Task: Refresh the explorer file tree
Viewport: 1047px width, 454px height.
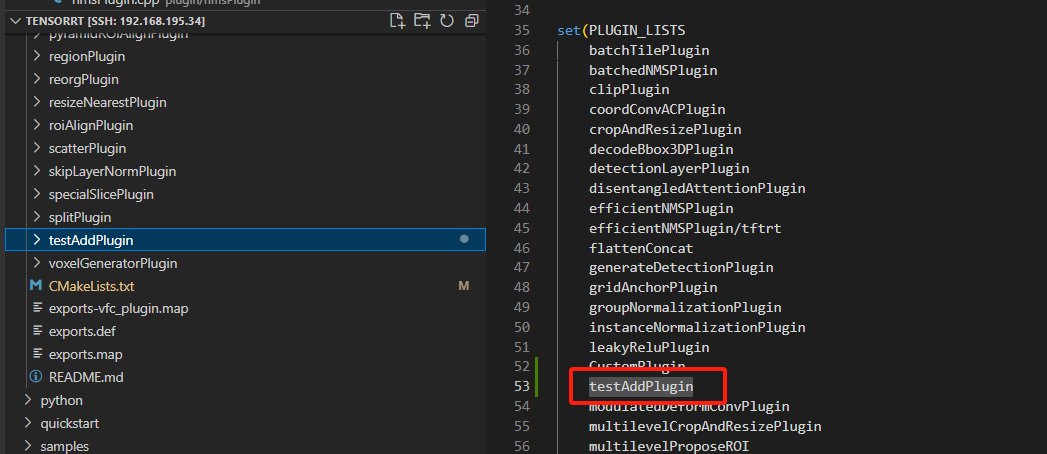Action: pyautogui.click(x=447, y=21)
